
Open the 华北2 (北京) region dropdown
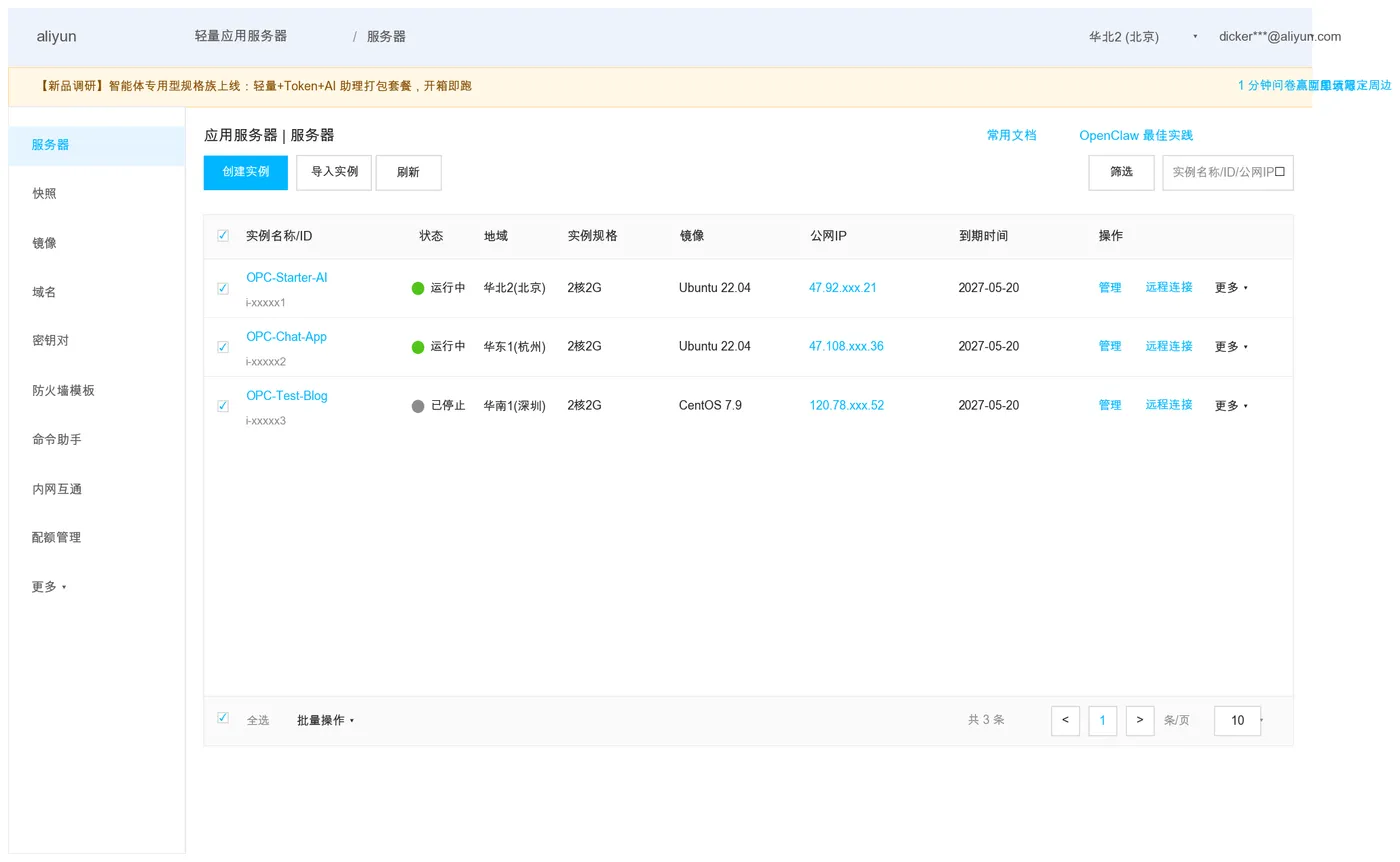[x=1143, y=37]
